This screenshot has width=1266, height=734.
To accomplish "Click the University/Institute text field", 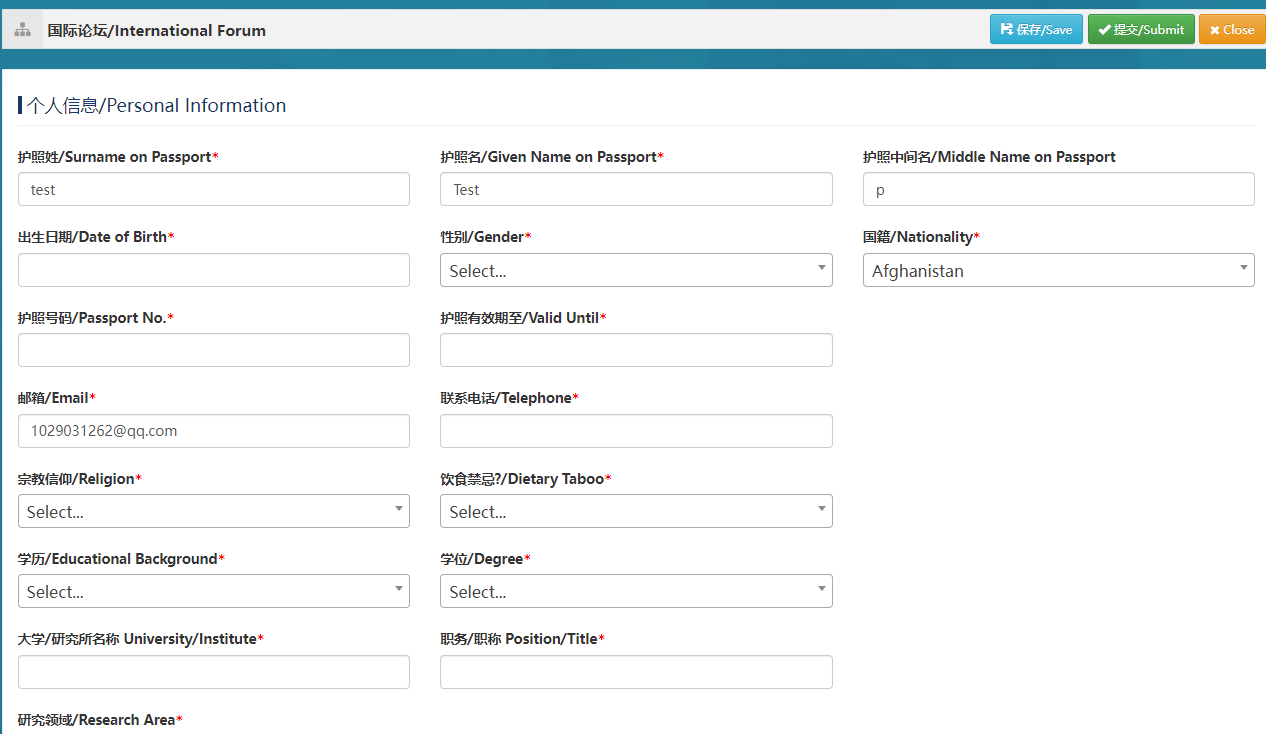I will tap(214, 672).
